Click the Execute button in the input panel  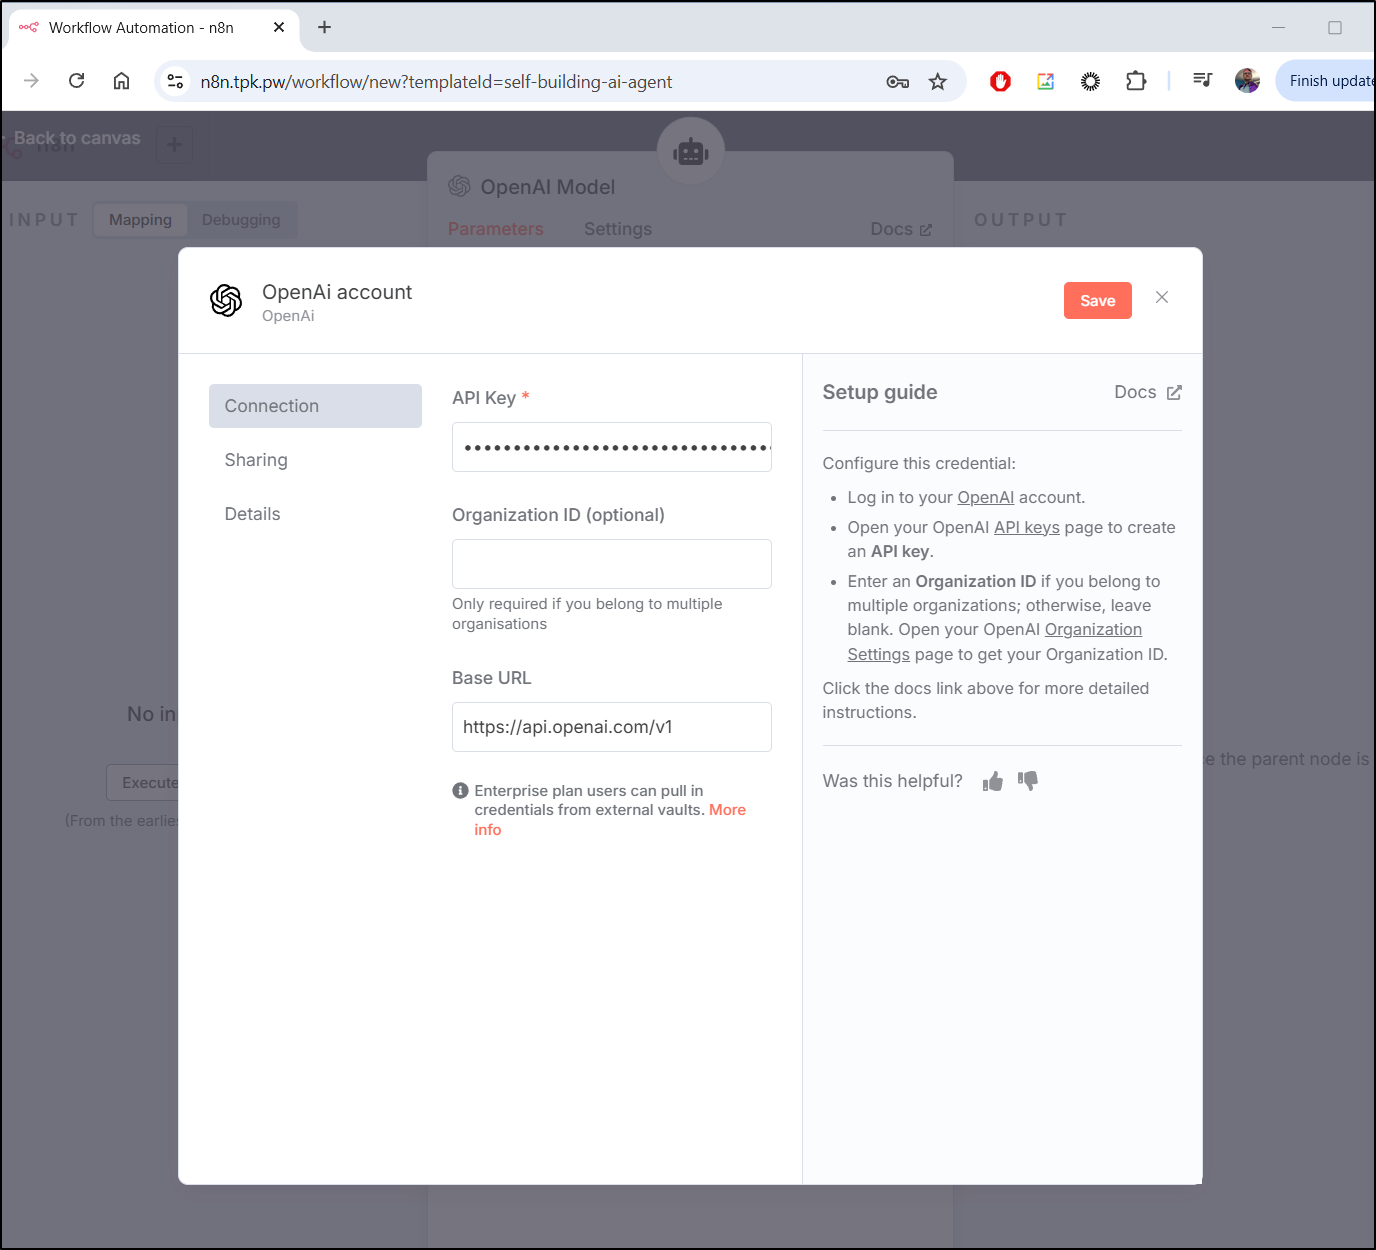(x=143, y=783)
